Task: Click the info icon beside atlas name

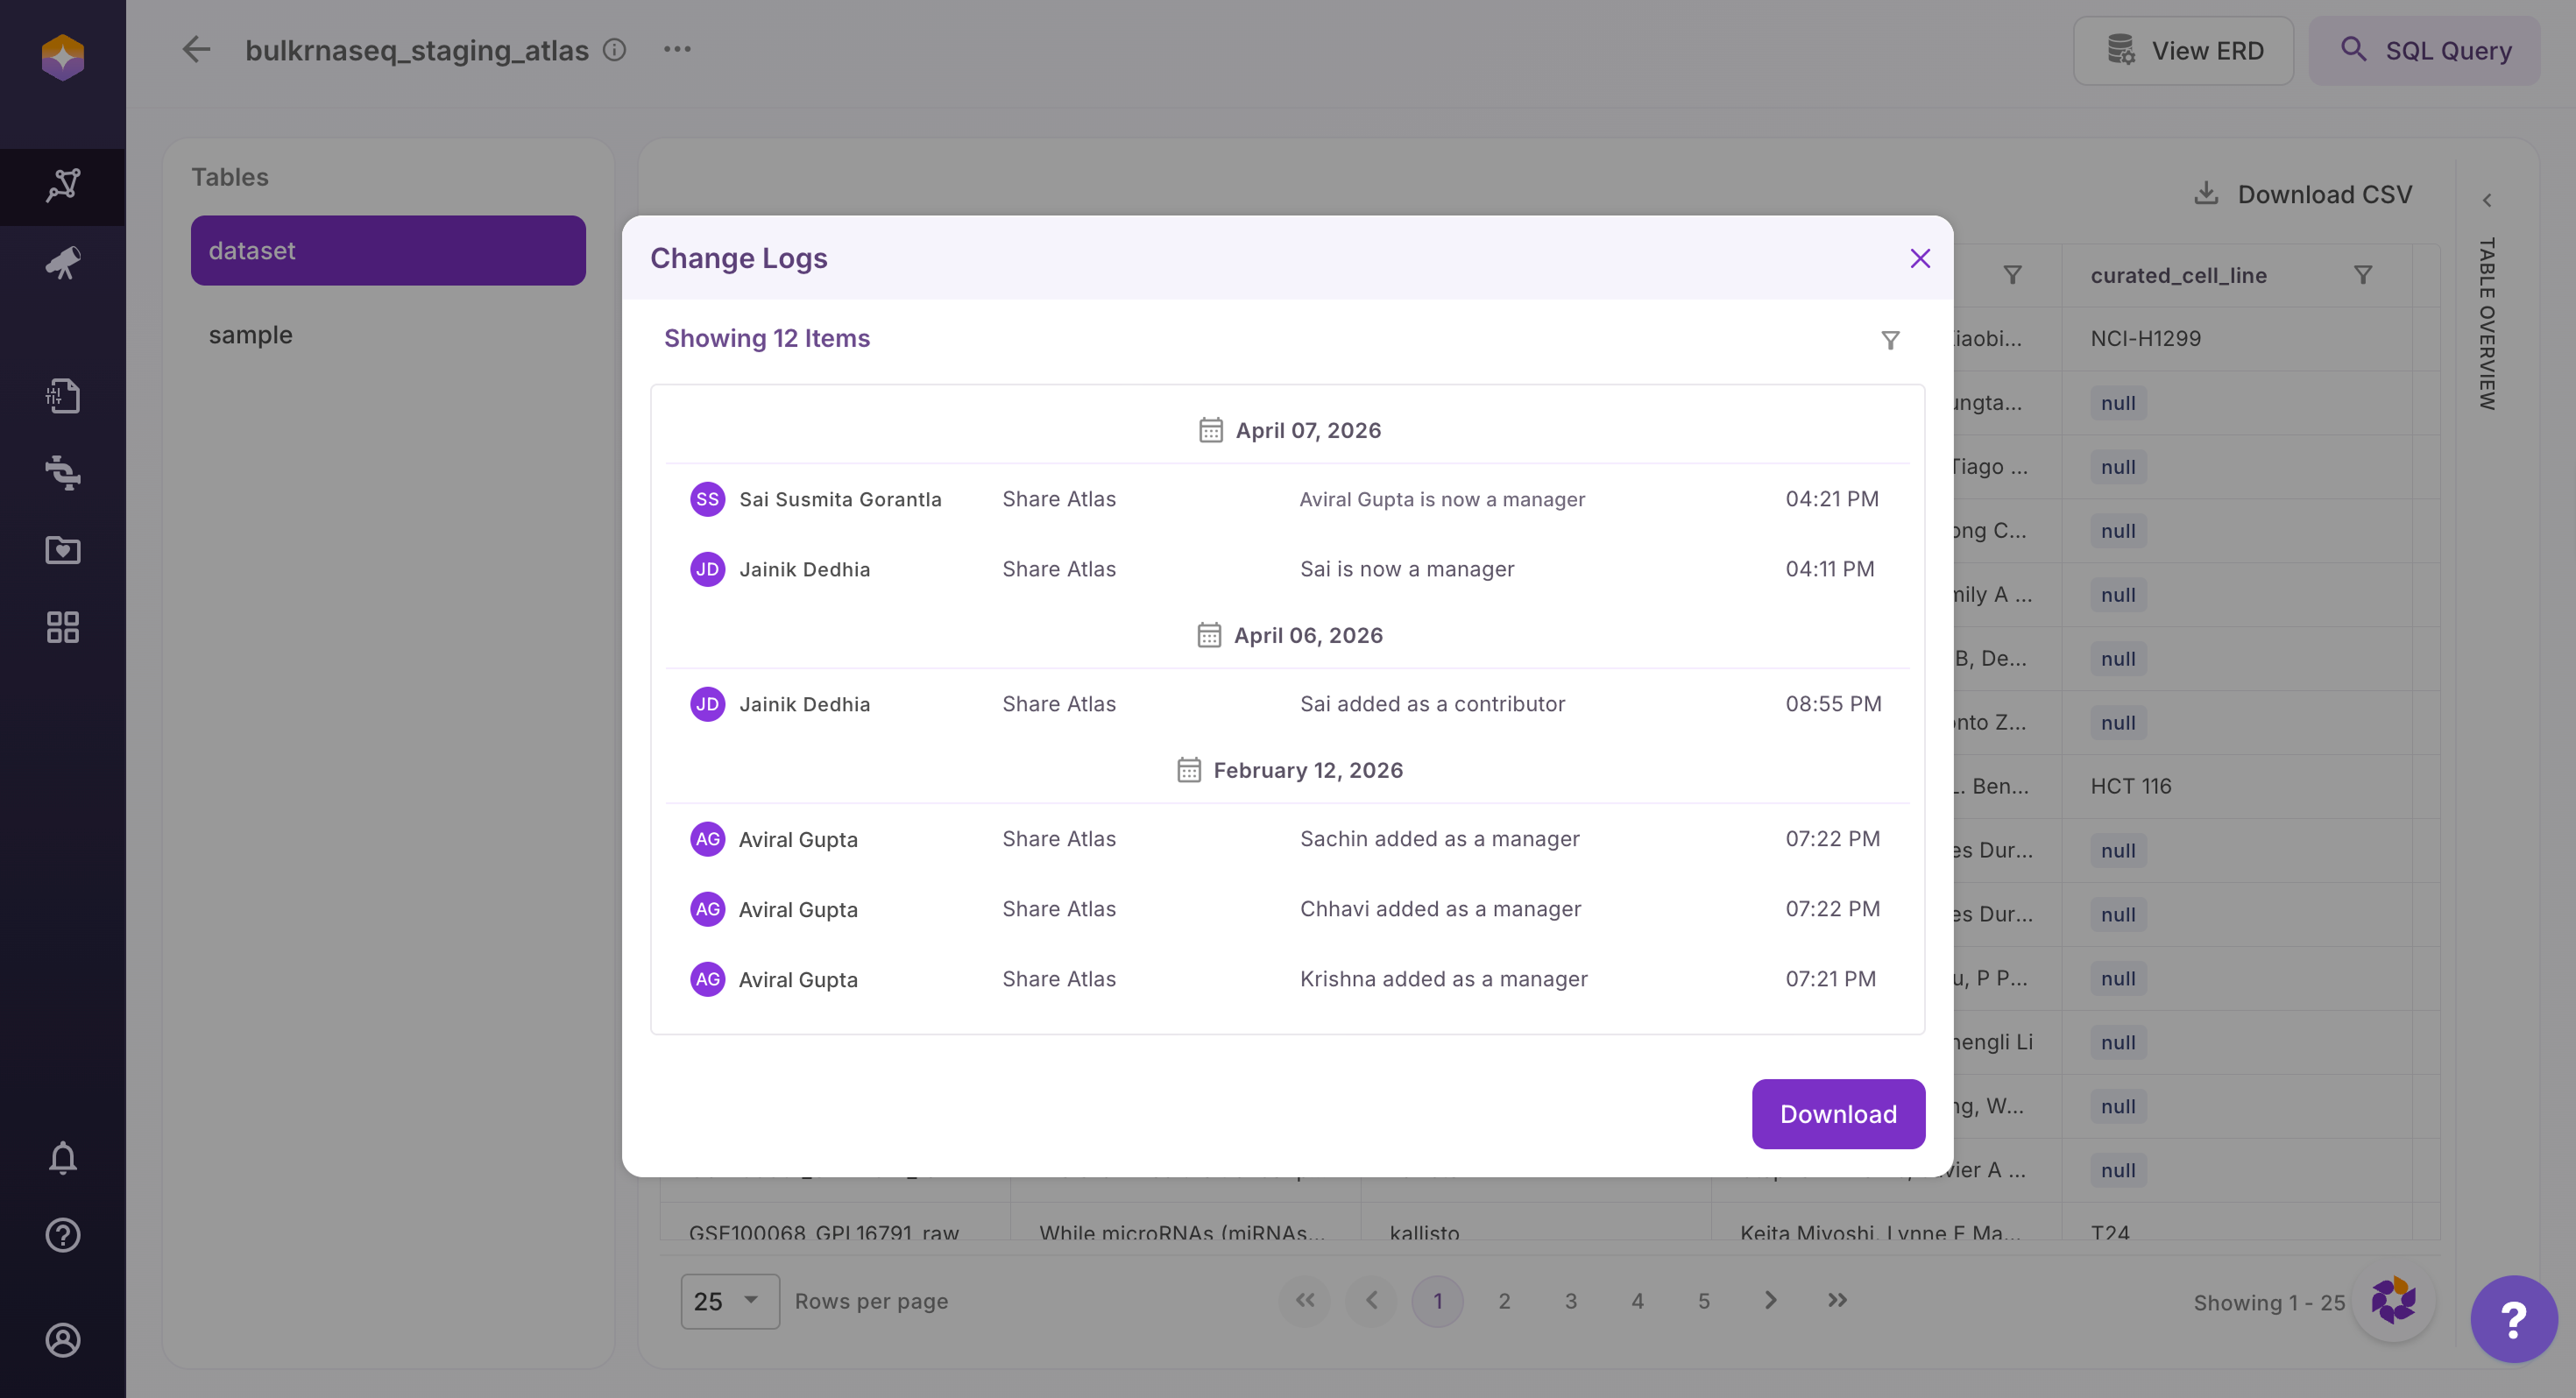Action: (614, 50)
